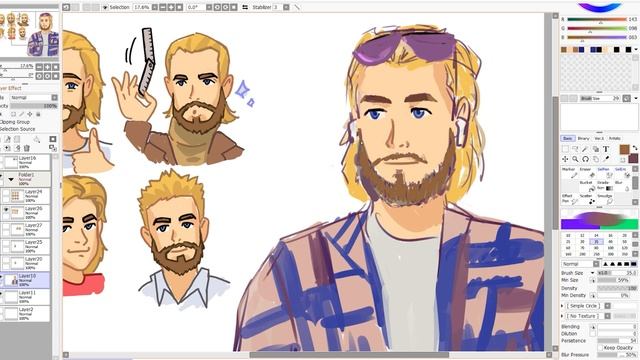Viewport: 640px width, 360px height.
Task: Open the brush blend mode Normal dropdown
Action: [596, 264]
